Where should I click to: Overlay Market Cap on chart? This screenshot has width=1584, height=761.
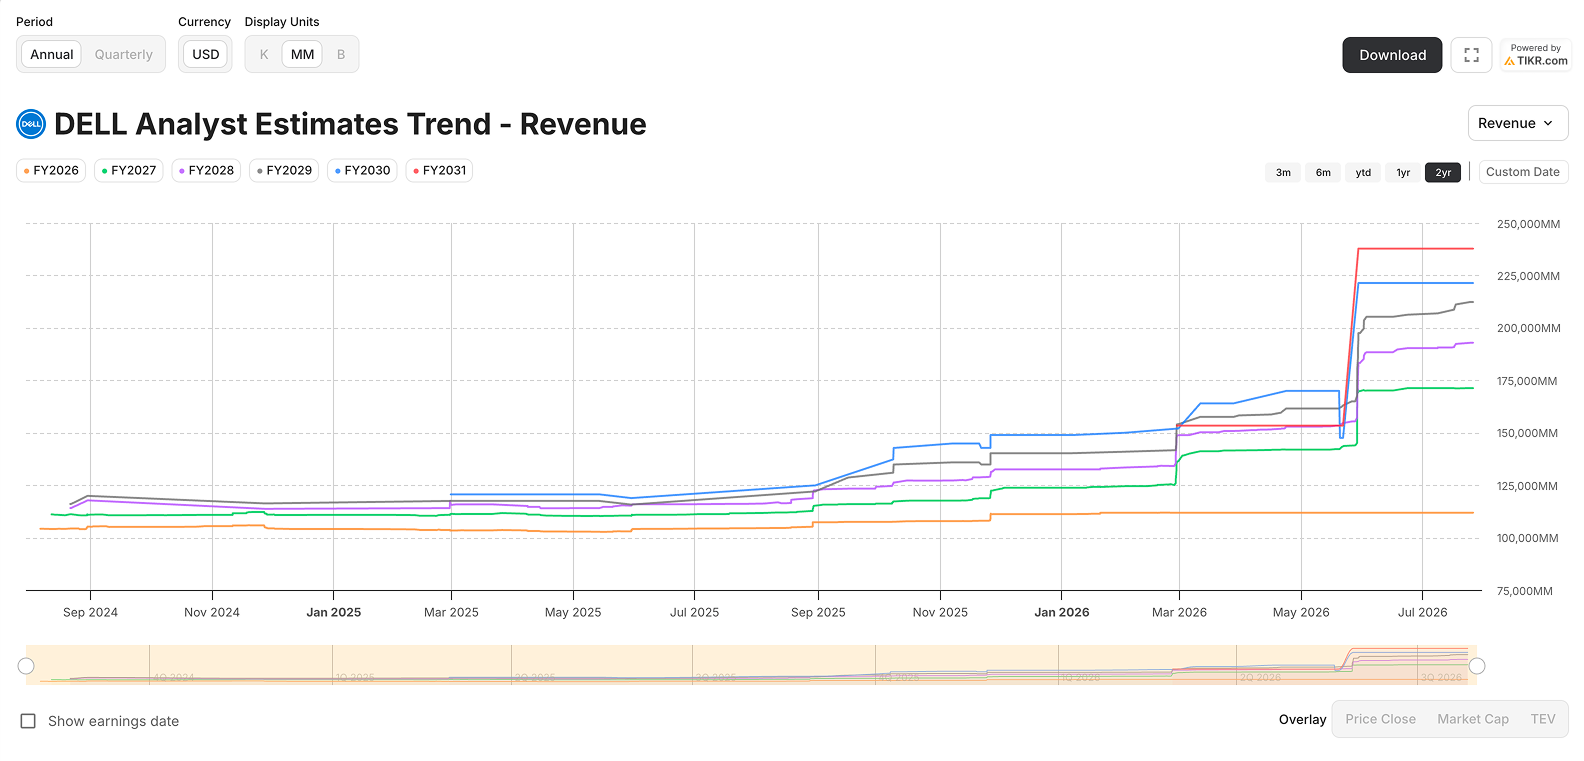(1473, 719)
